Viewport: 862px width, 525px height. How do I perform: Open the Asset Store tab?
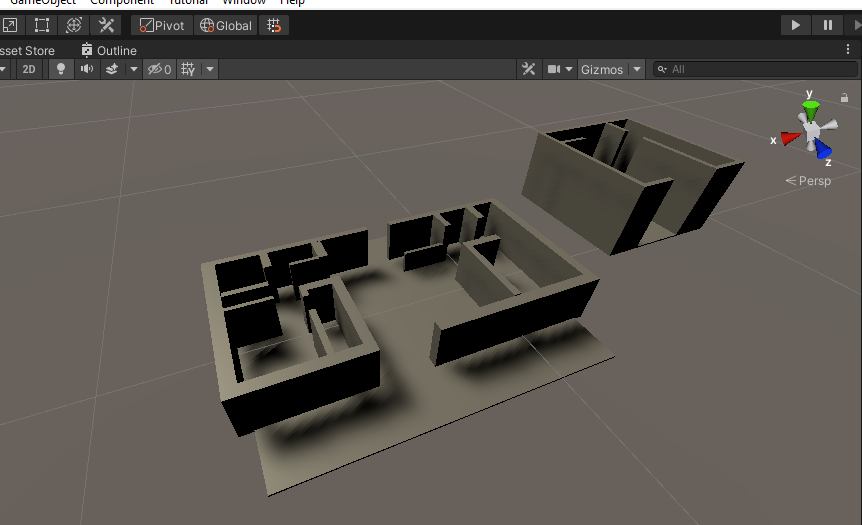(x=27, y=50)
